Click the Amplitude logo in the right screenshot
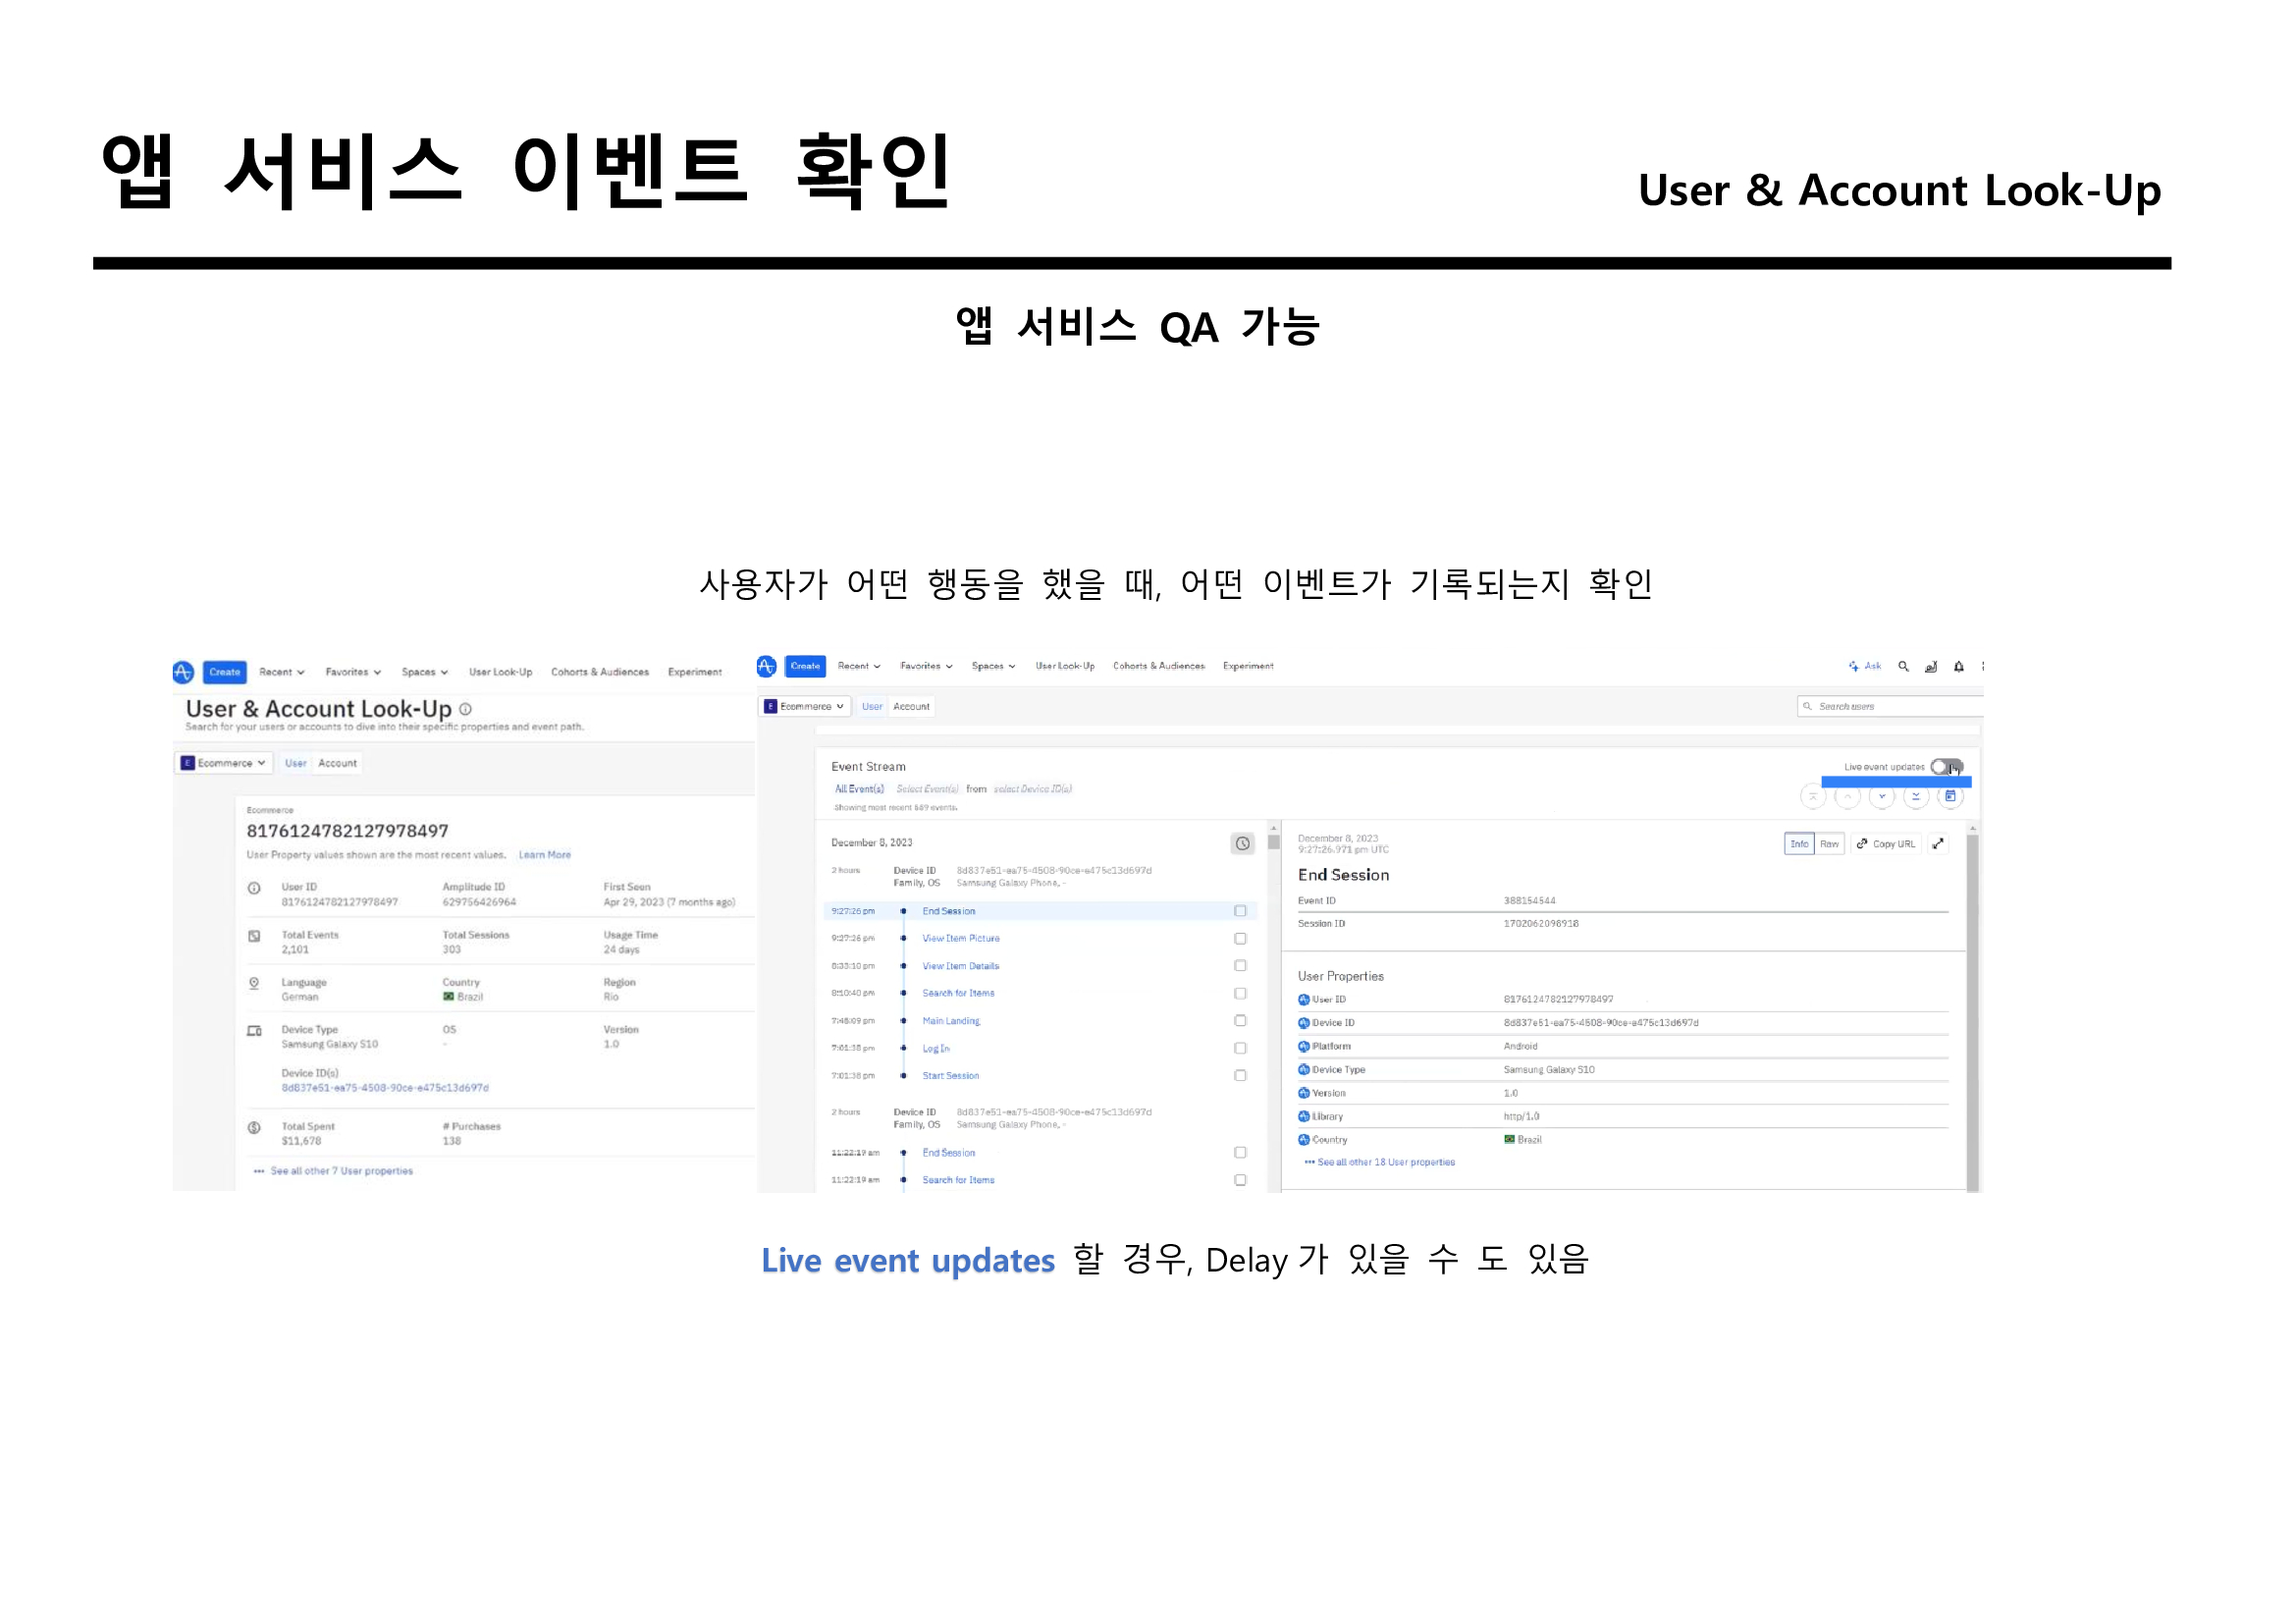The width and height of the screenshot is (2296, 1624). [767, 666]
